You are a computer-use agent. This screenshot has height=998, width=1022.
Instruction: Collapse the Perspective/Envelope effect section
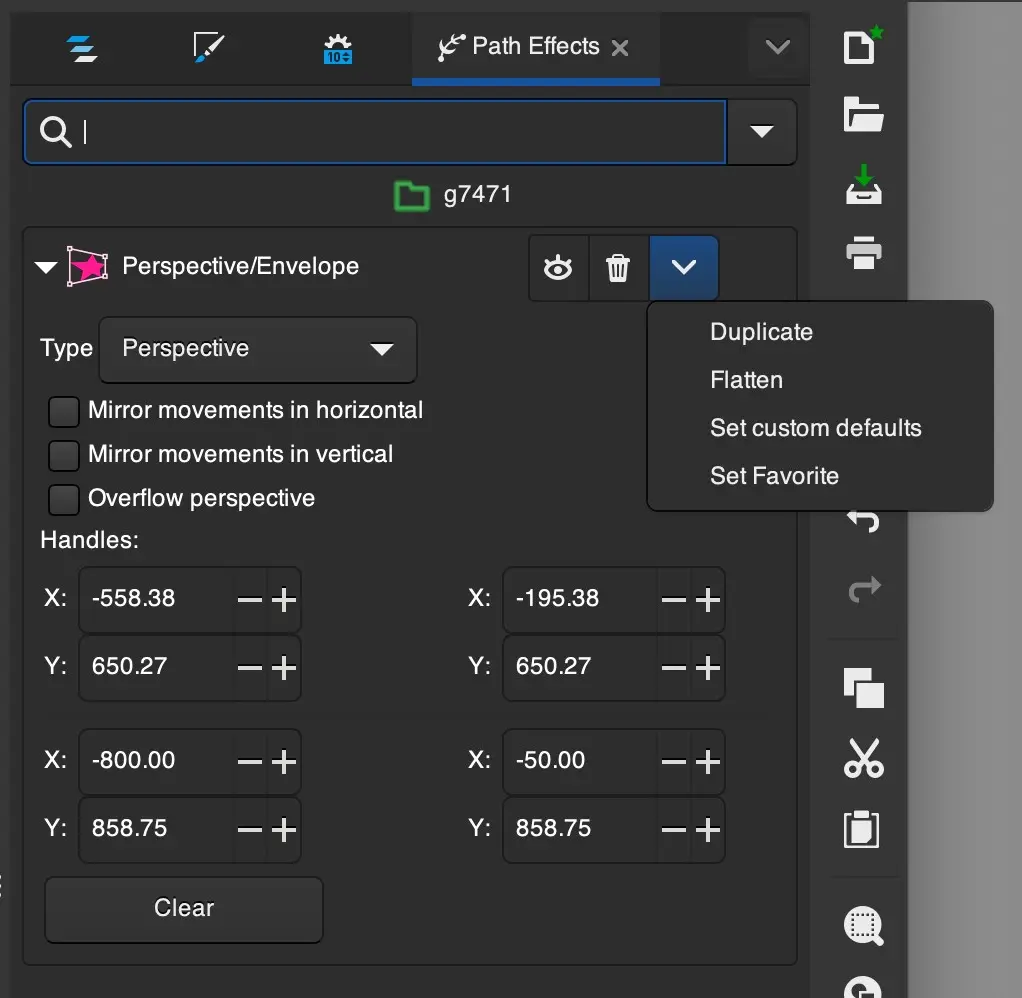click(x=45, y=267)
